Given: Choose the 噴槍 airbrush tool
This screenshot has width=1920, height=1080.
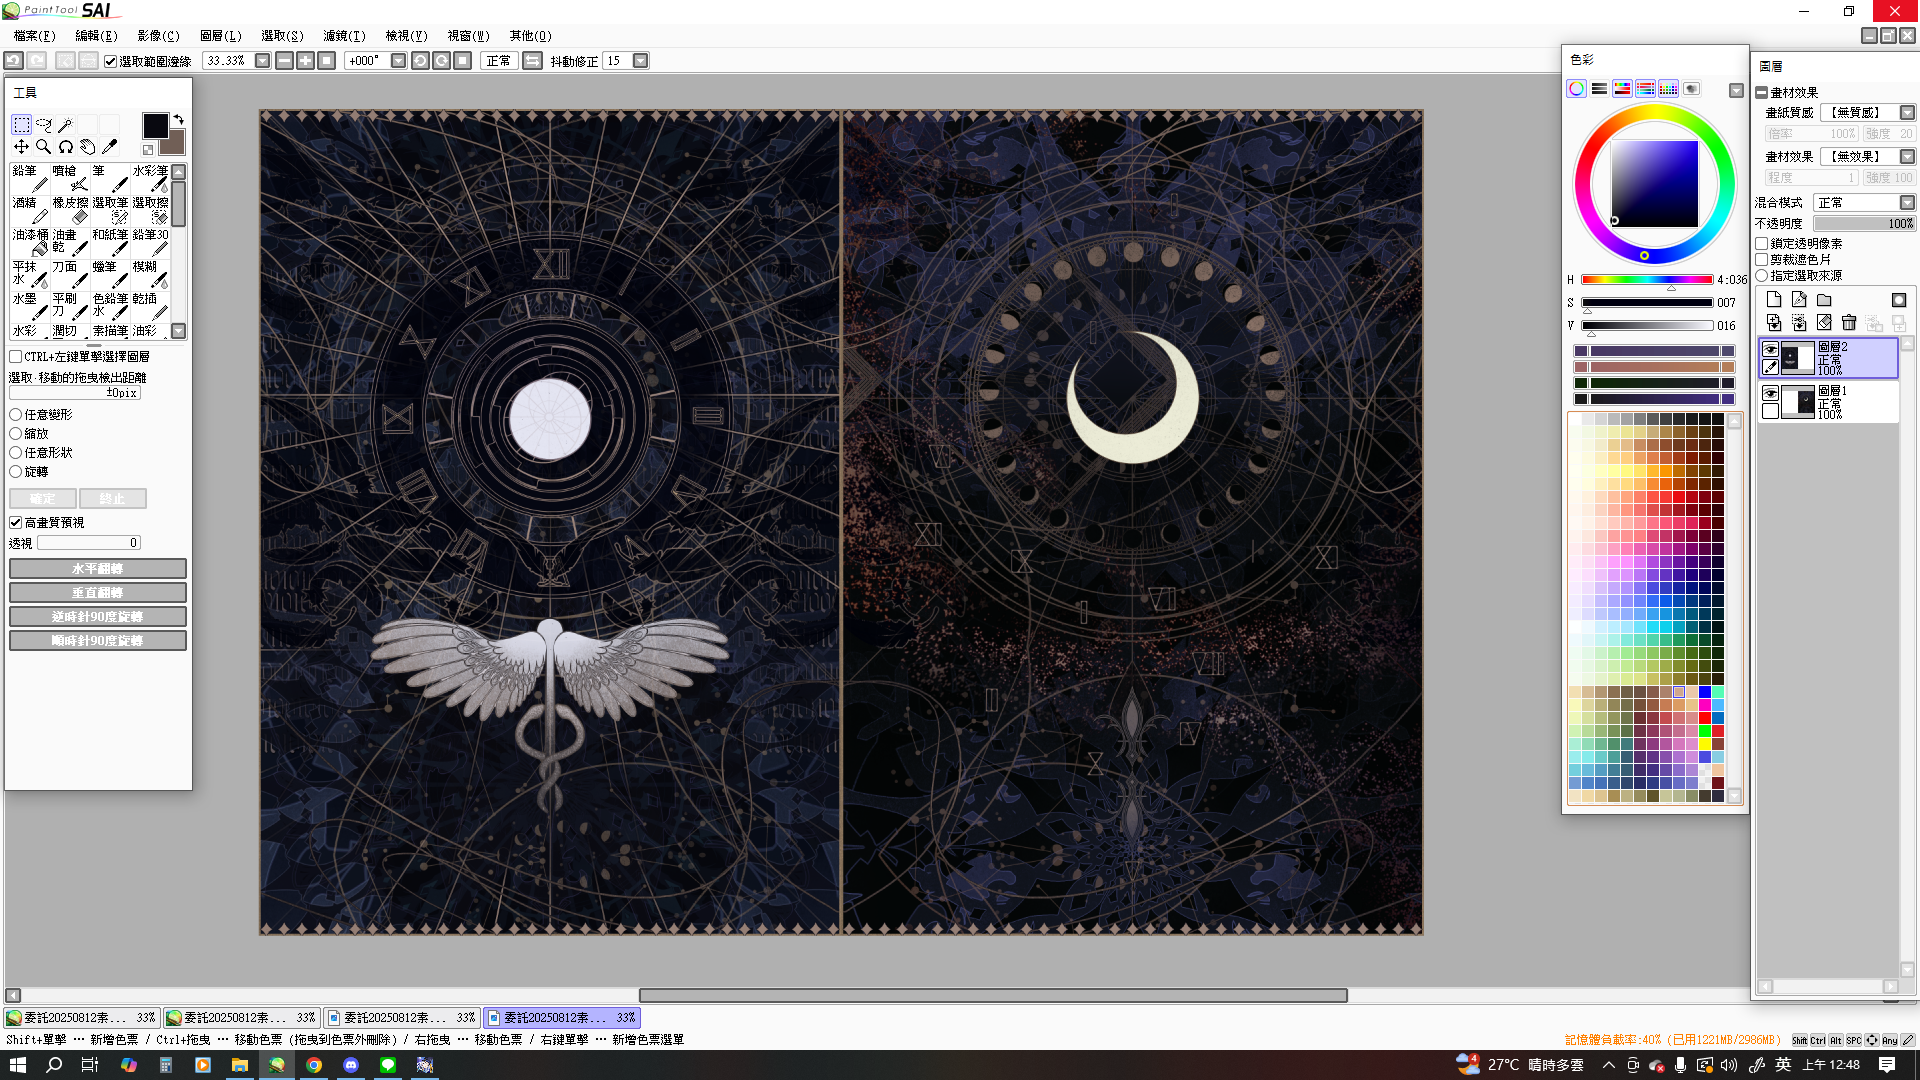Looking at the screenshot, I should click(70, 178).
